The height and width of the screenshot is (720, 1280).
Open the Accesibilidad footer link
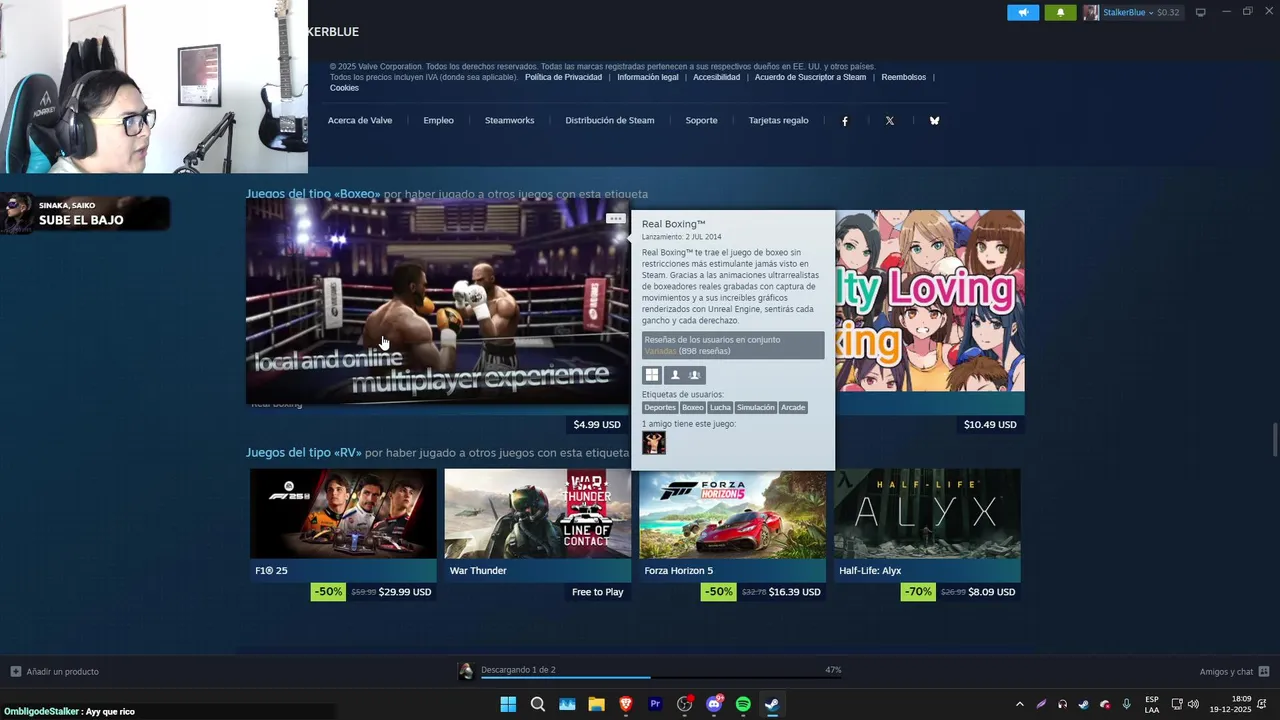(x=717, y=77)
